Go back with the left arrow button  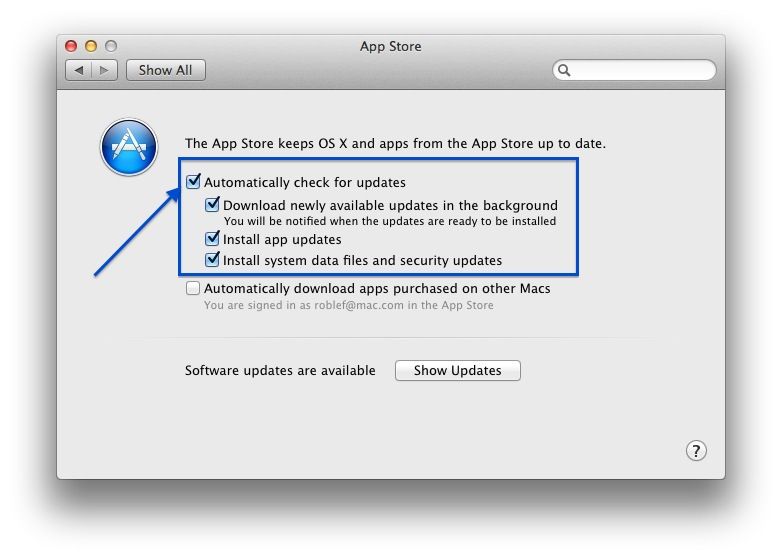79,70
